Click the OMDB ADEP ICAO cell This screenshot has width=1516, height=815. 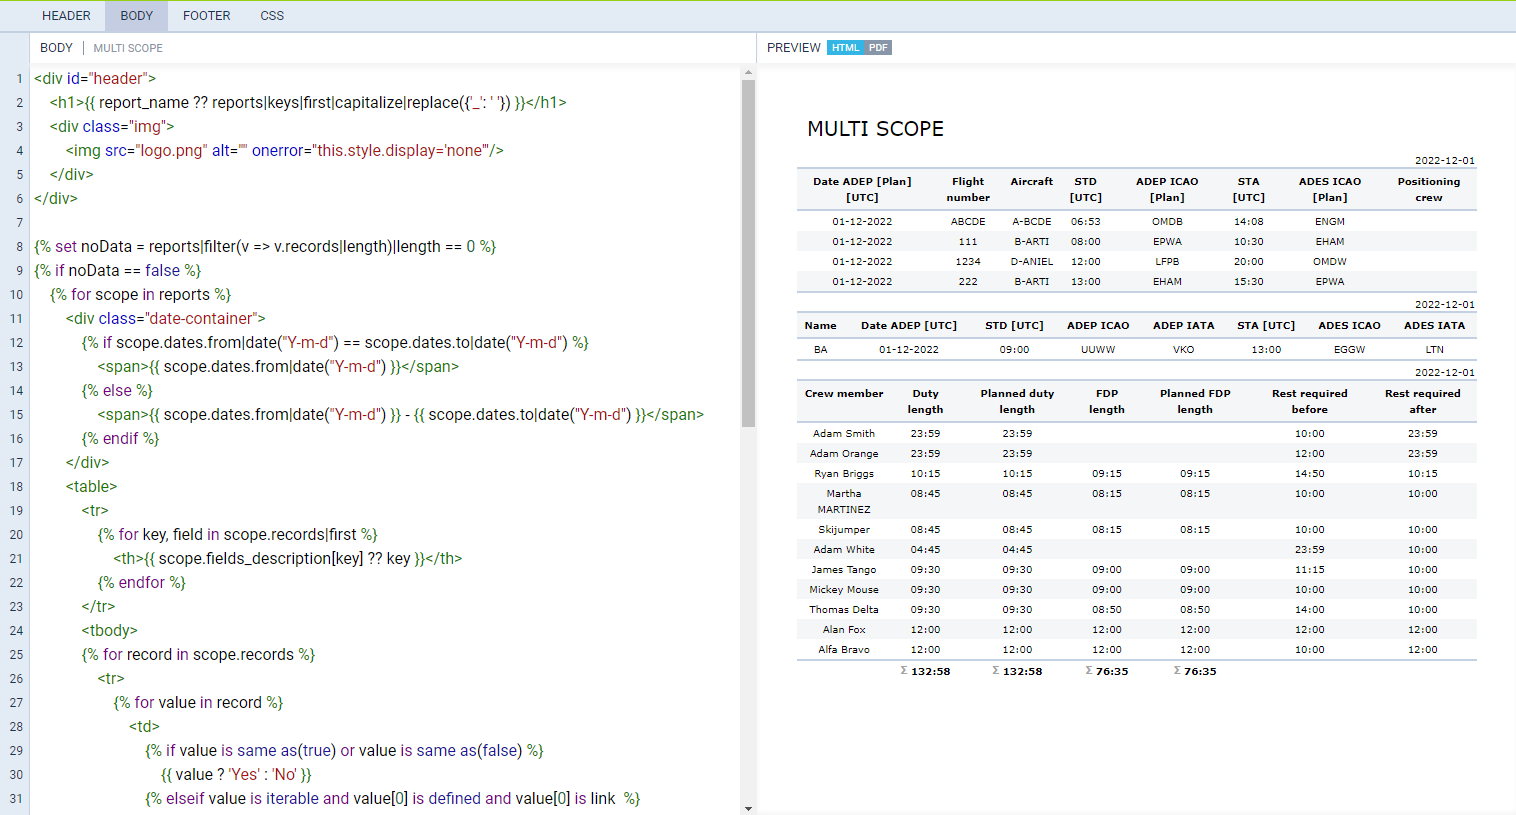point(1167,222)
